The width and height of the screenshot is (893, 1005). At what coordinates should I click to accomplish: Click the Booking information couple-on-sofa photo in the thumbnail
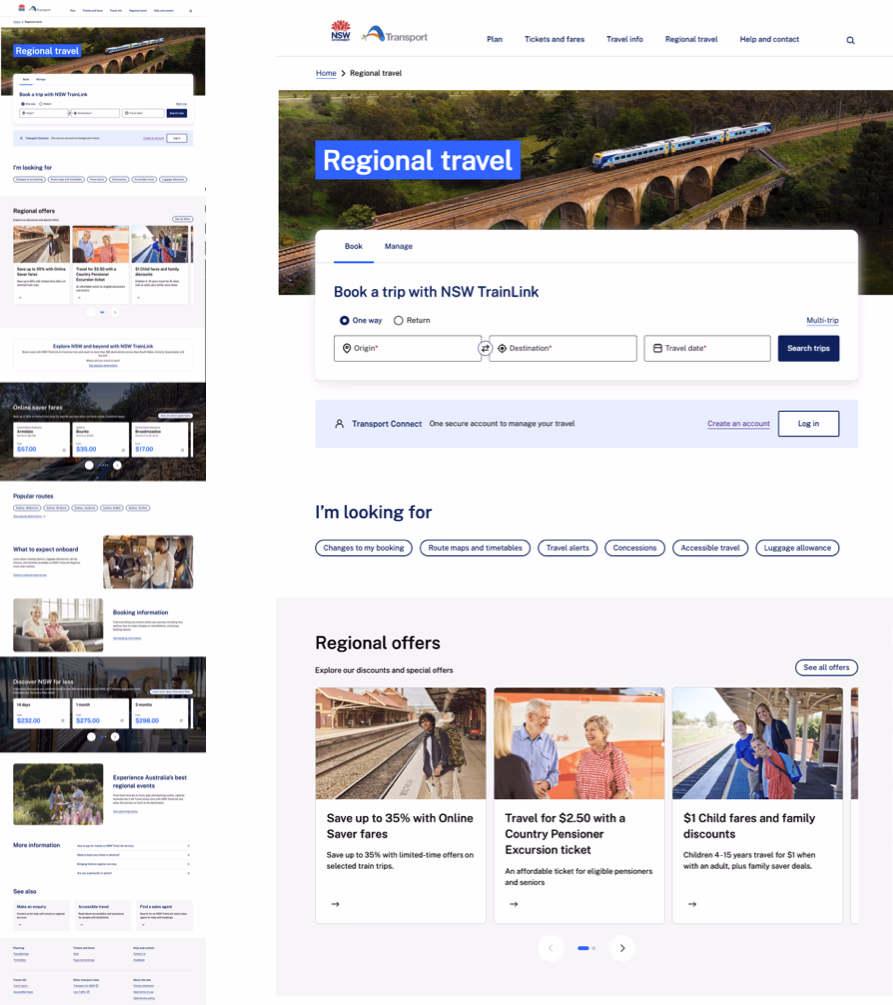coord(58,625)
